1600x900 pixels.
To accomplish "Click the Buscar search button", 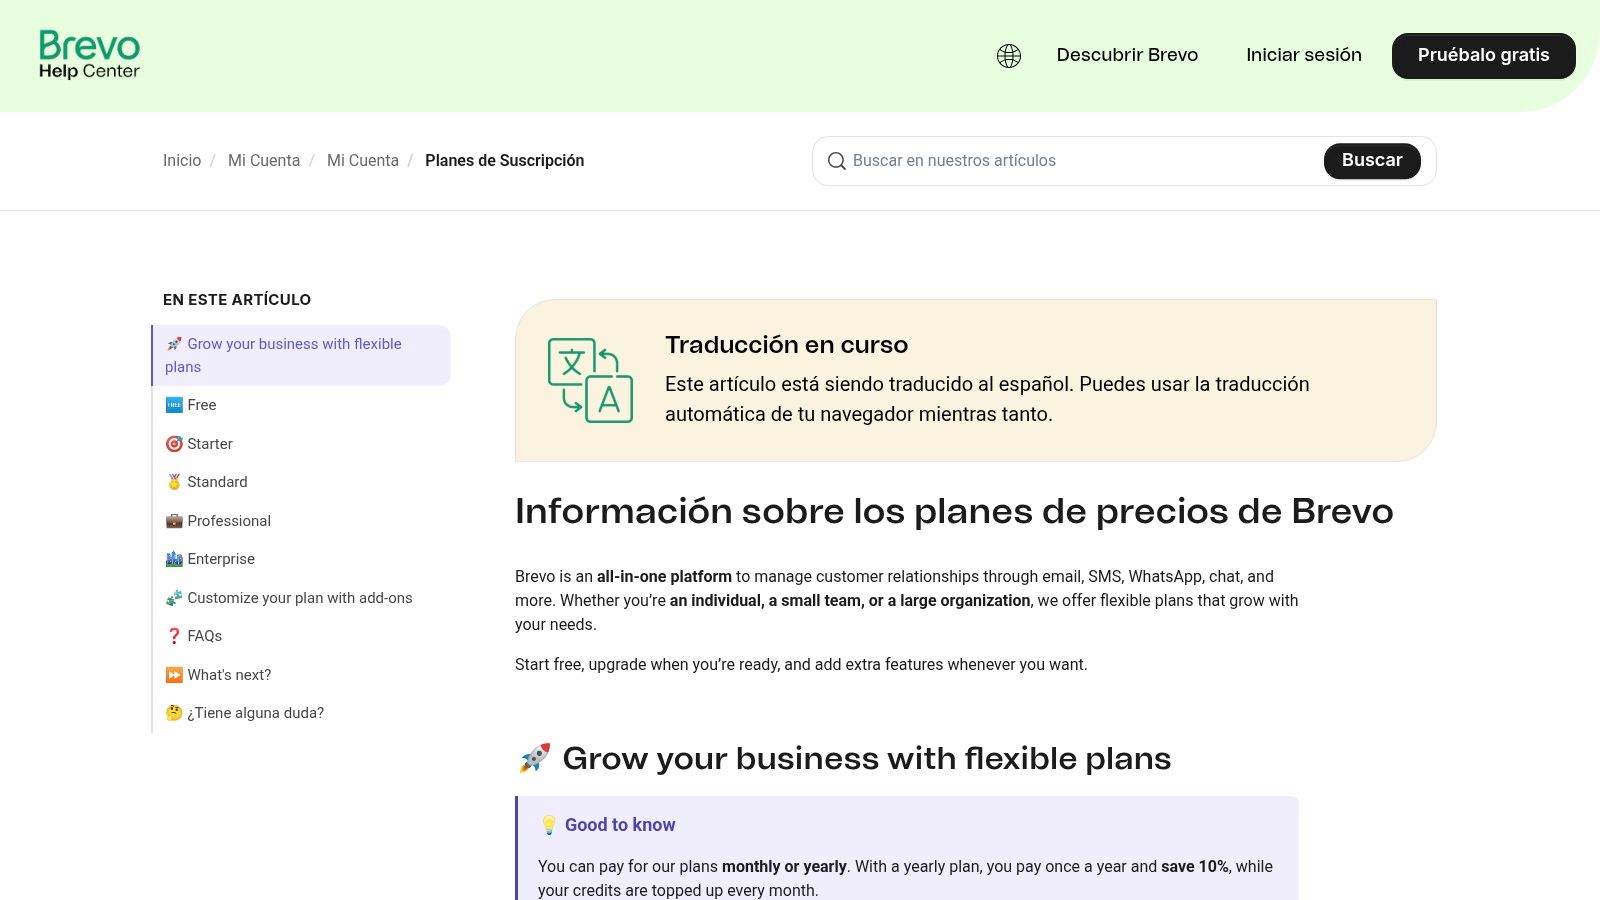I will tap(1372, 161).
